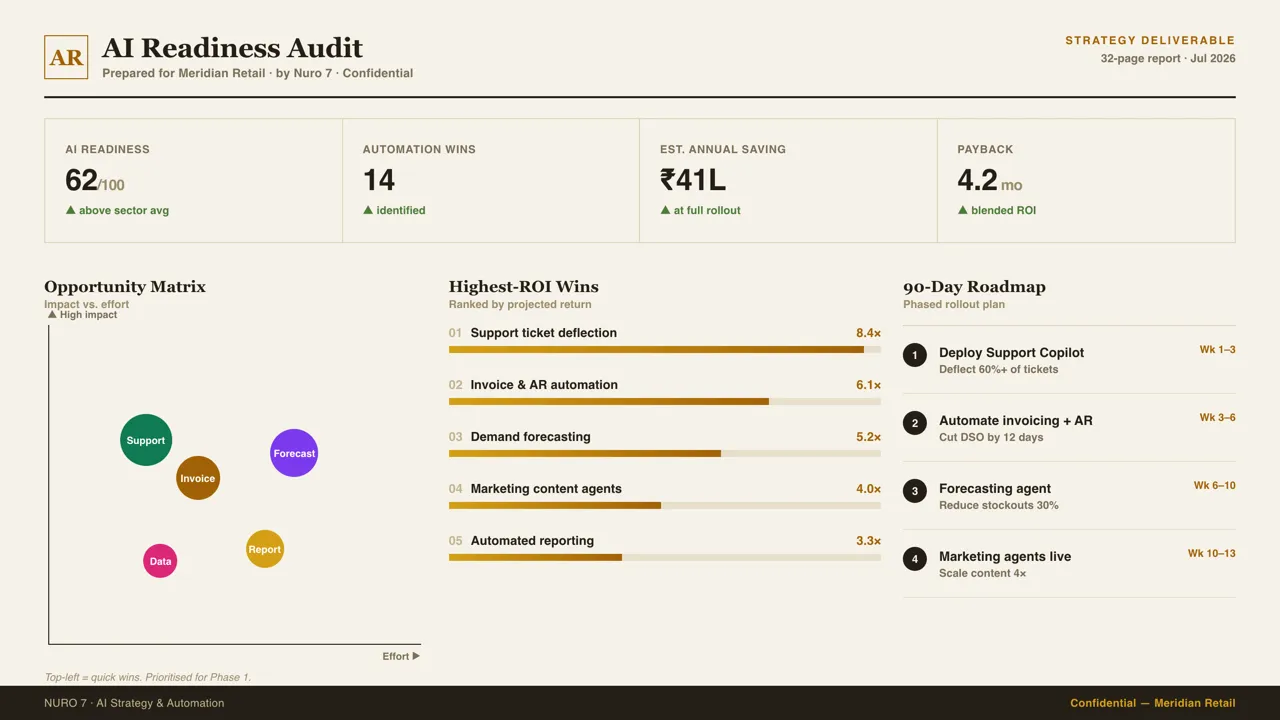Select step 2 circle beside Automate invoicing + AR
Viewport: 1280px width, 720px height.
[915, 423]
